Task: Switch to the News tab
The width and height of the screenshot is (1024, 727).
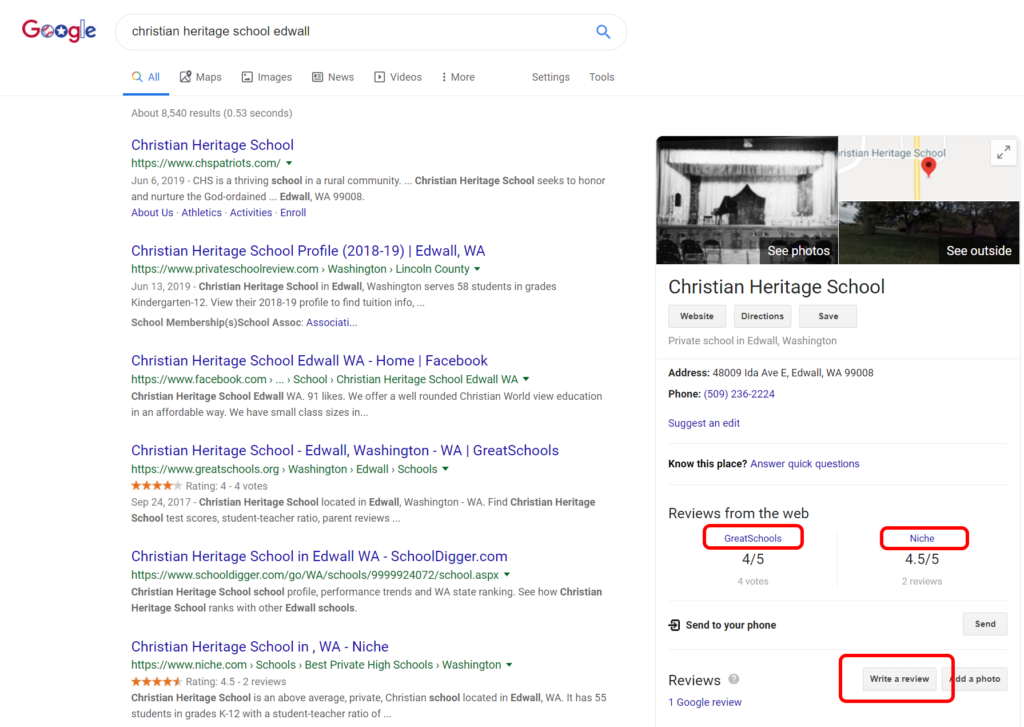Action: click(333, 77)
